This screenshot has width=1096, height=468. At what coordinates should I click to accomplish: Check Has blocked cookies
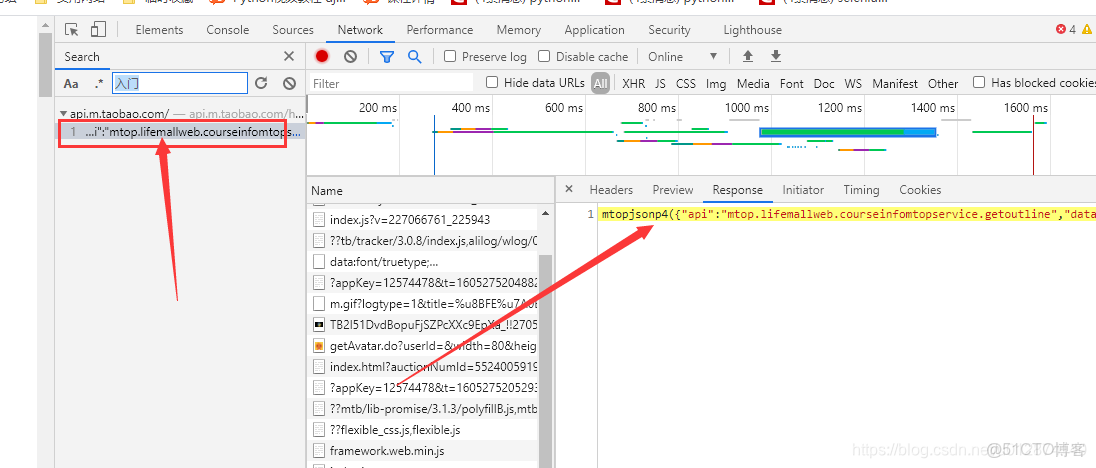(x=979, y=82)
